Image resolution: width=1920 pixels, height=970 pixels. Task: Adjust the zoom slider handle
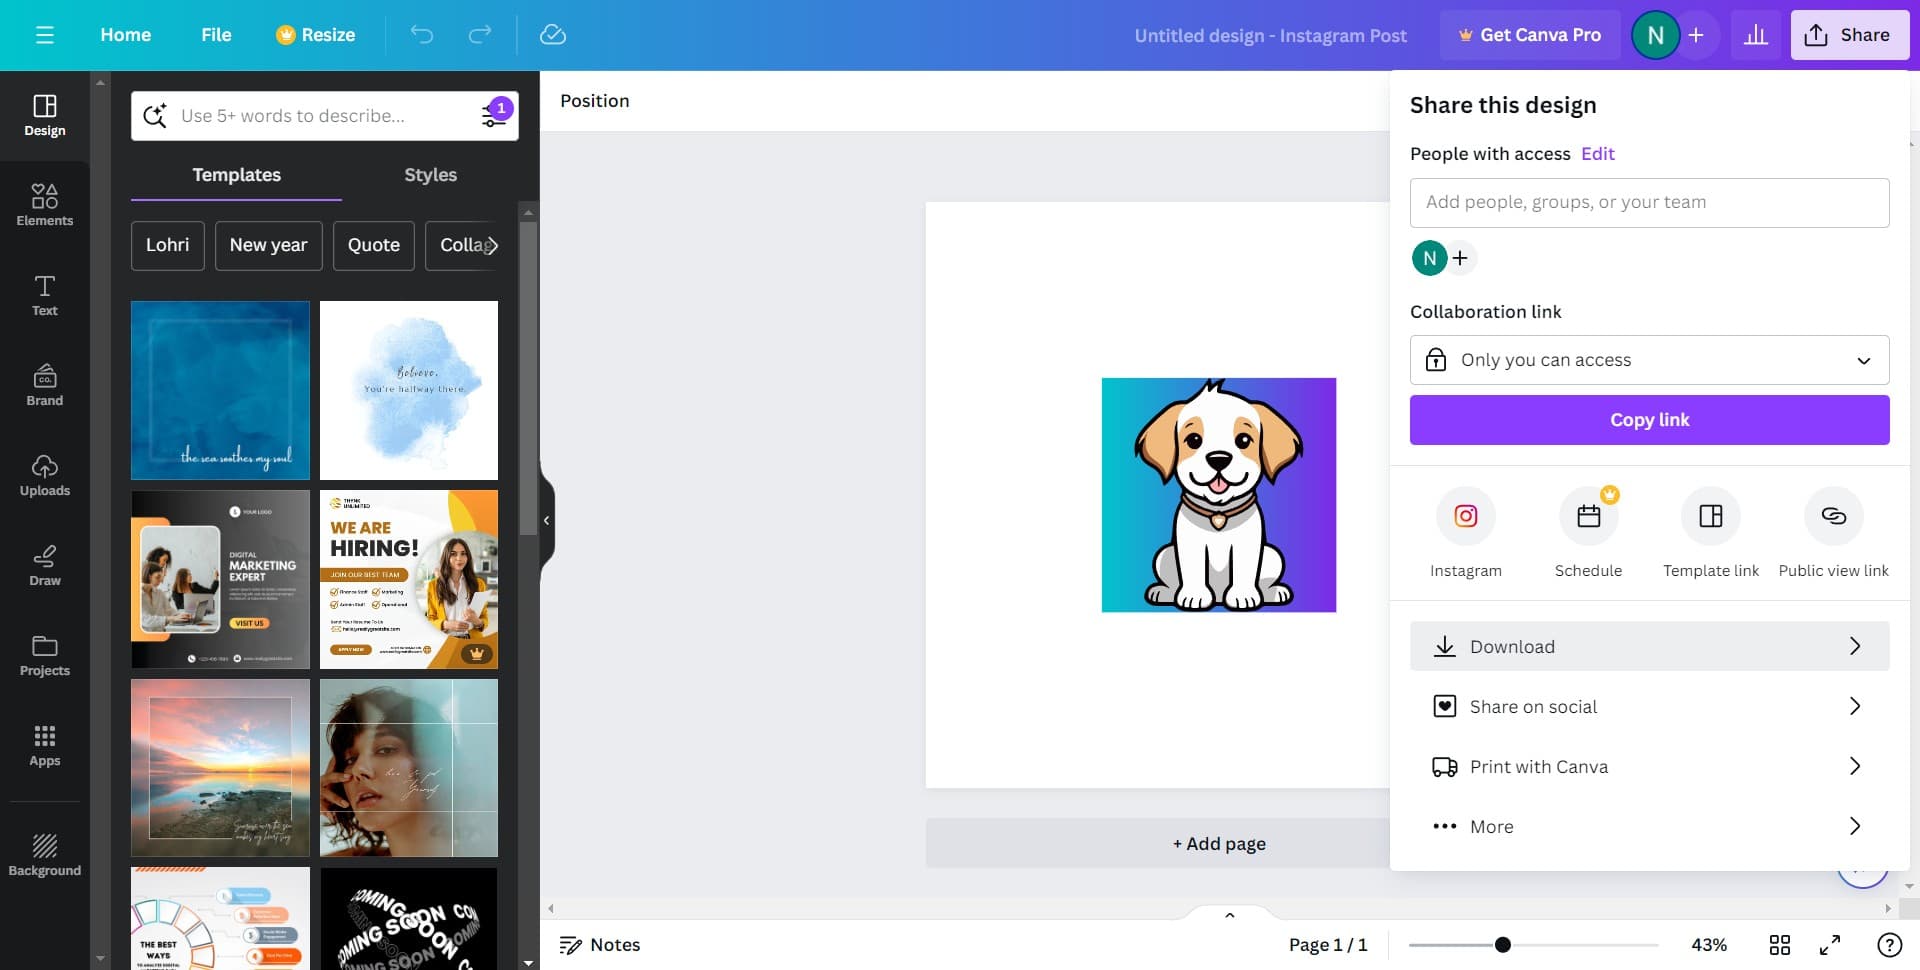[x=1502, y=945]
